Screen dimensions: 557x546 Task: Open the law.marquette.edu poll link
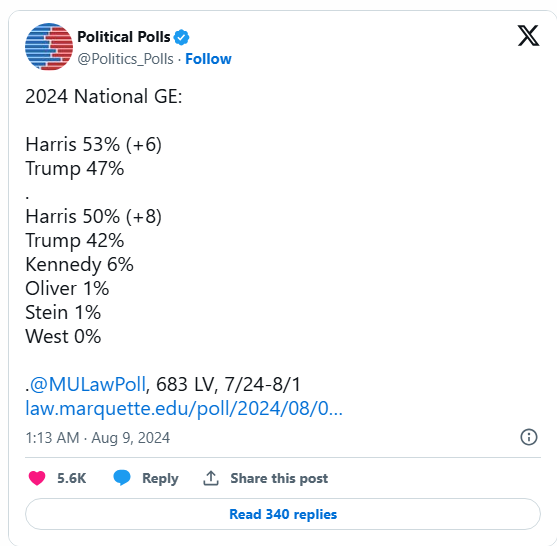[184, 409]
